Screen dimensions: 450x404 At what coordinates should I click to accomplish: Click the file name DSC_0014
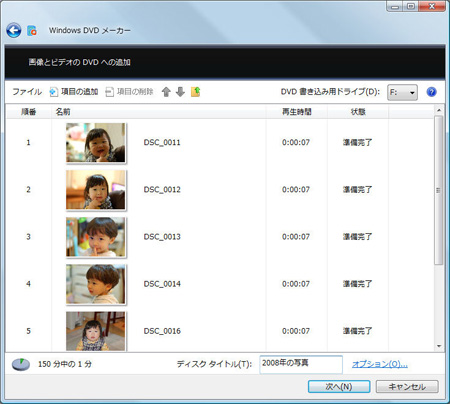coord(162,284)
